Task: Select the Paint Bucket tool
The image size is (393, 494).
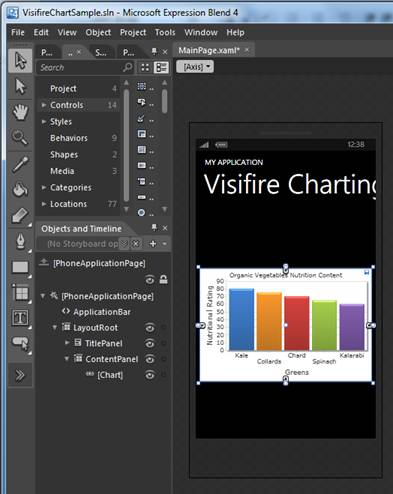Action: point(20,189)
